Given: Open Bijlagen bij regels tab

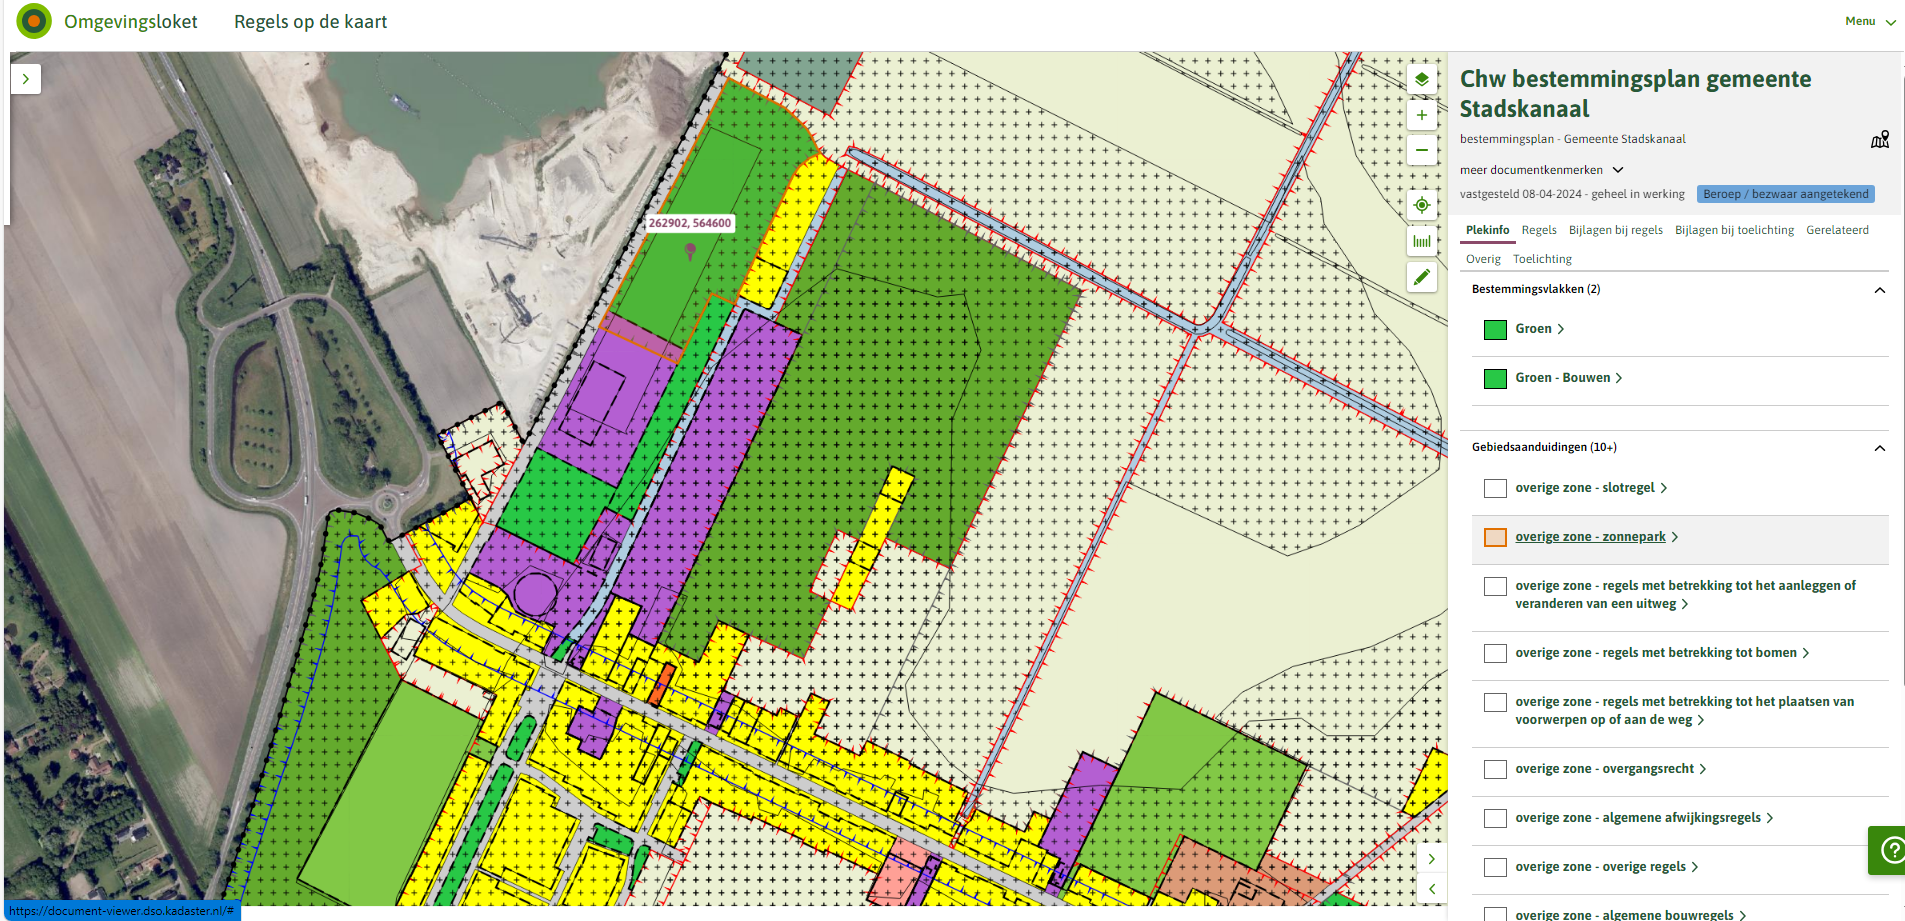Looking at the screenshot, I should click(x=1616, y=230).
